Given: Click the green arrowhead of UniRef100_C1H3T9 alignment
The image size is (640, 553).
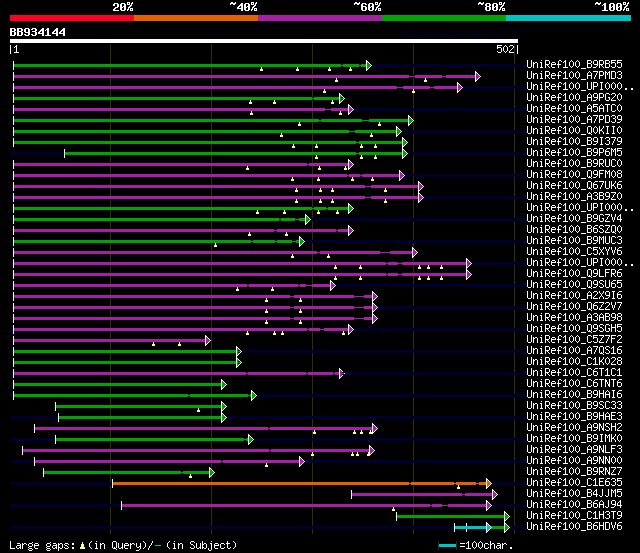Looking at the screenshot, I should click(x=507, y=517).
